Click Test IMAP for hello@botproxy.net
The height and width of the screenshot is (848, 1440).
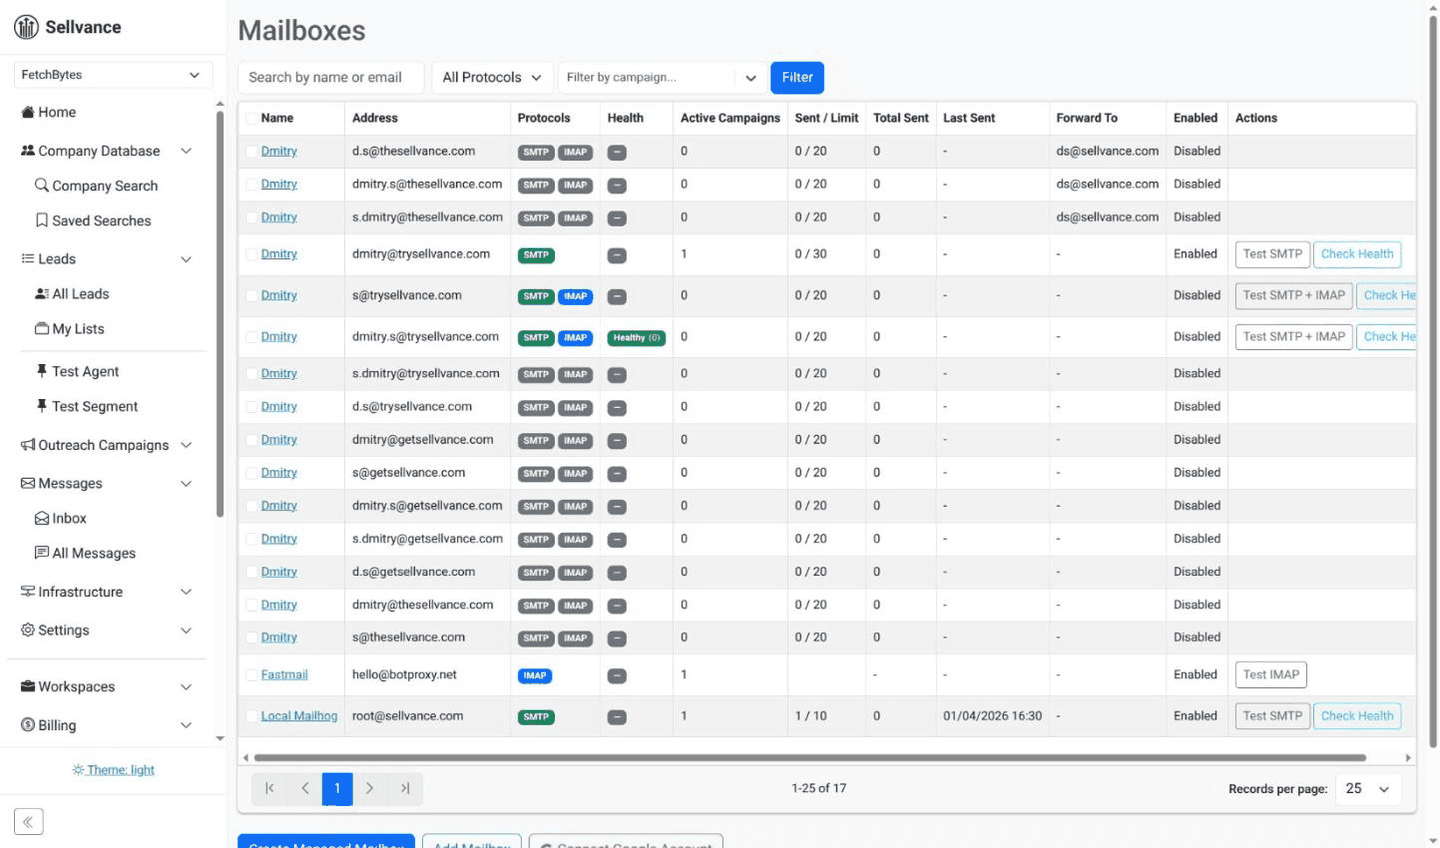pyautogui.click(x=1271, y=675)
